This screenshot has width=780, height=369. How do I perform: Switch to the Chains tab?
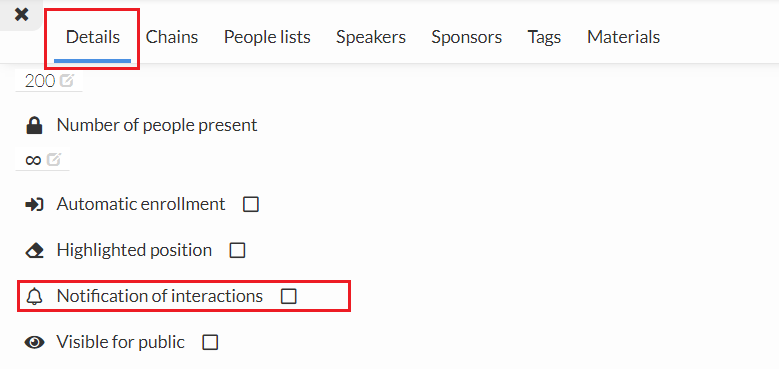click(x=172, y=37)
